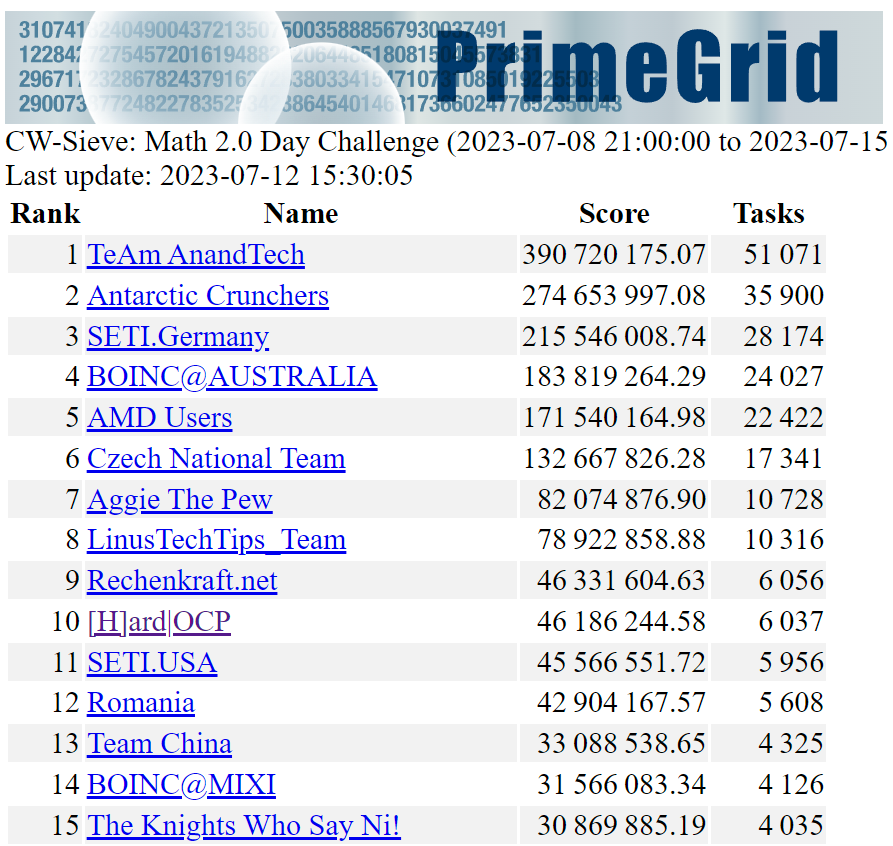Click the Name column header
The width and height of the screenshot is (893, 846).
[x=301, y=214]
